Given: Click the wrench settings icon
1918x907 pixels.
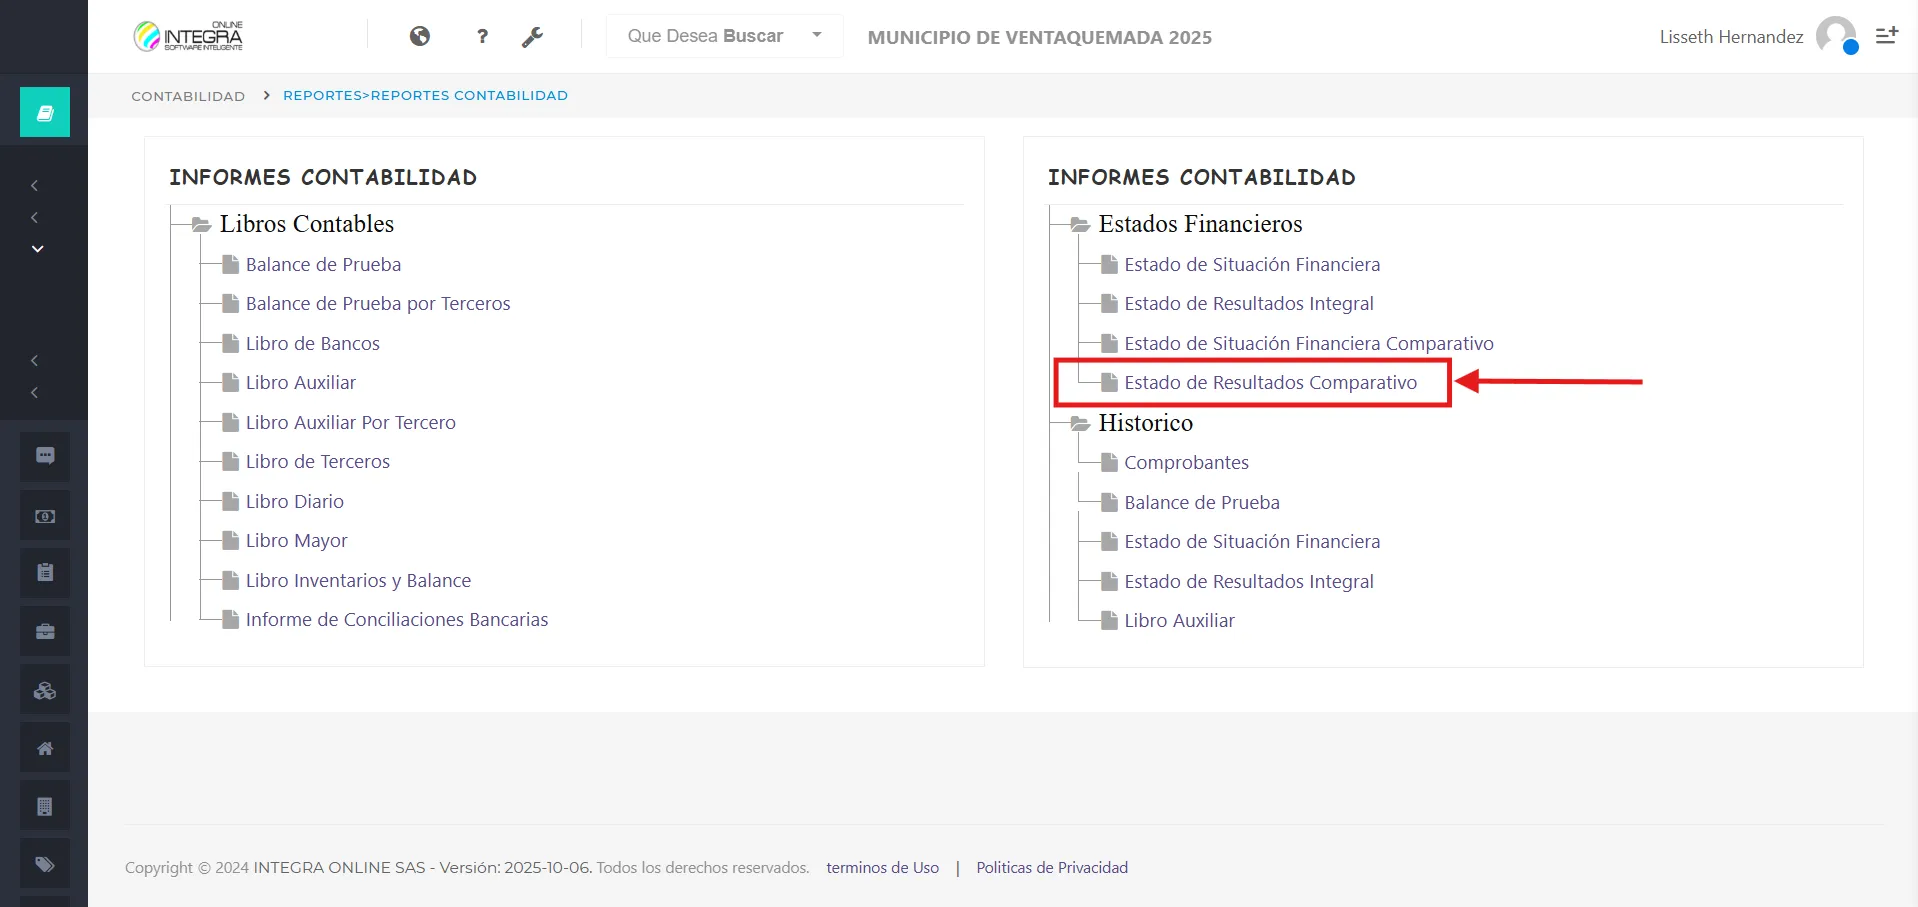Looking at the screenshot, I should (534, 36).
